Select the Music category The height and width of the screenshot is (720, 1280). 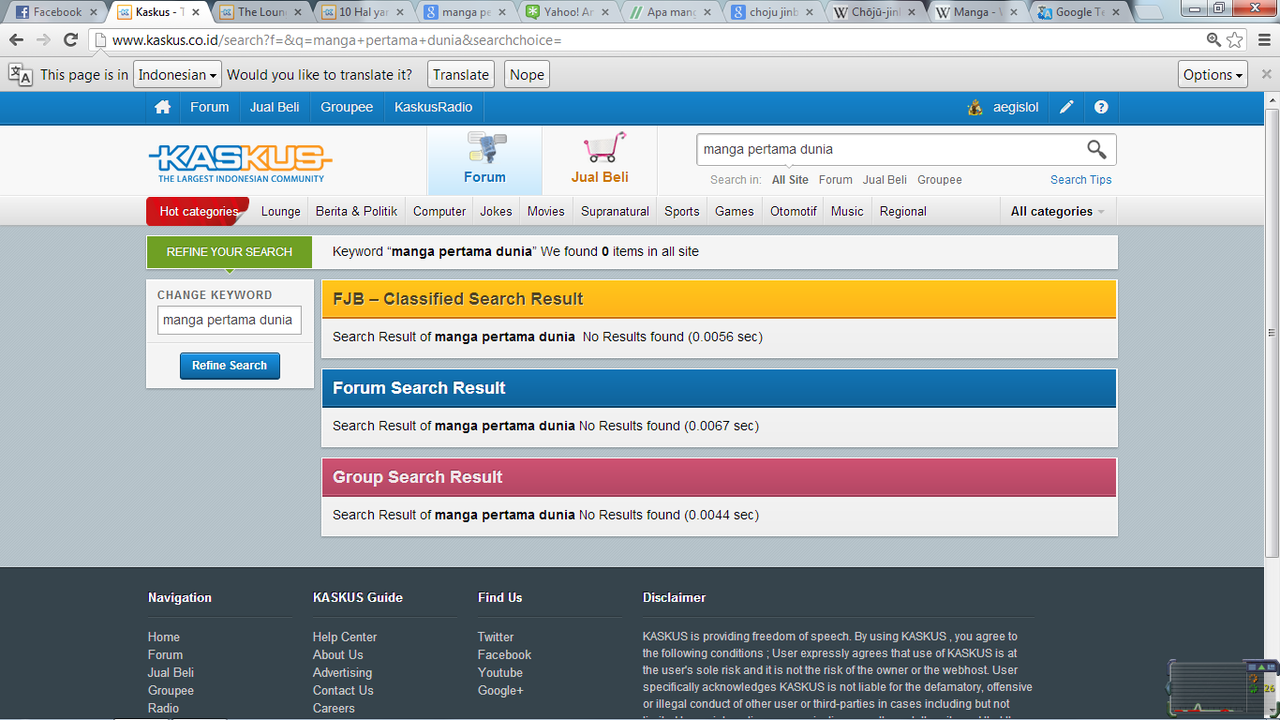(x=847, y=211)
